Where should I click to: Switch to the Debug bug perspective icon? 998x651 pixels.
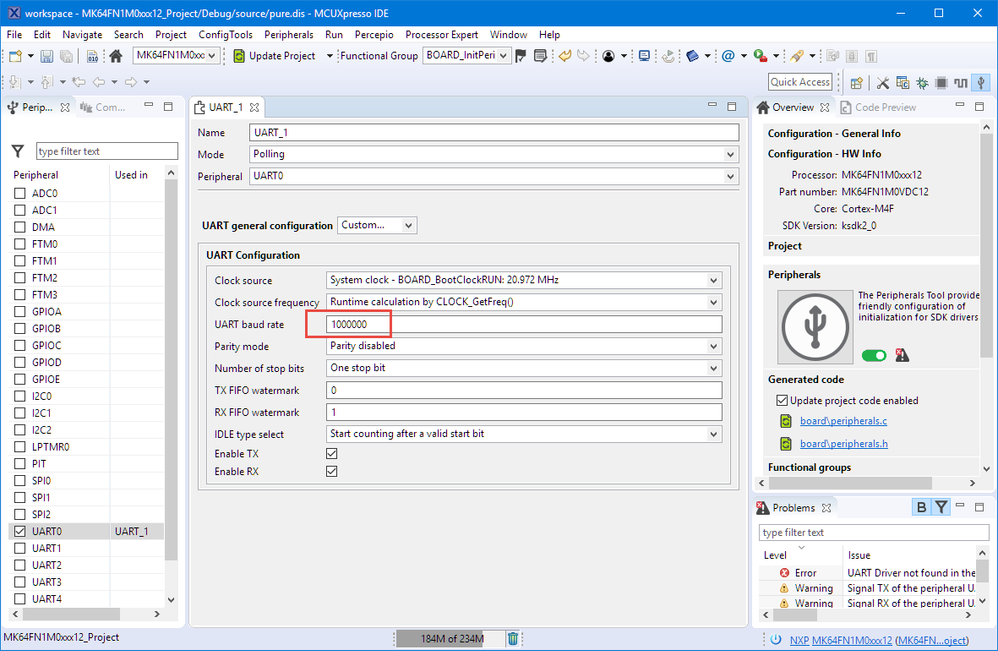922,83
